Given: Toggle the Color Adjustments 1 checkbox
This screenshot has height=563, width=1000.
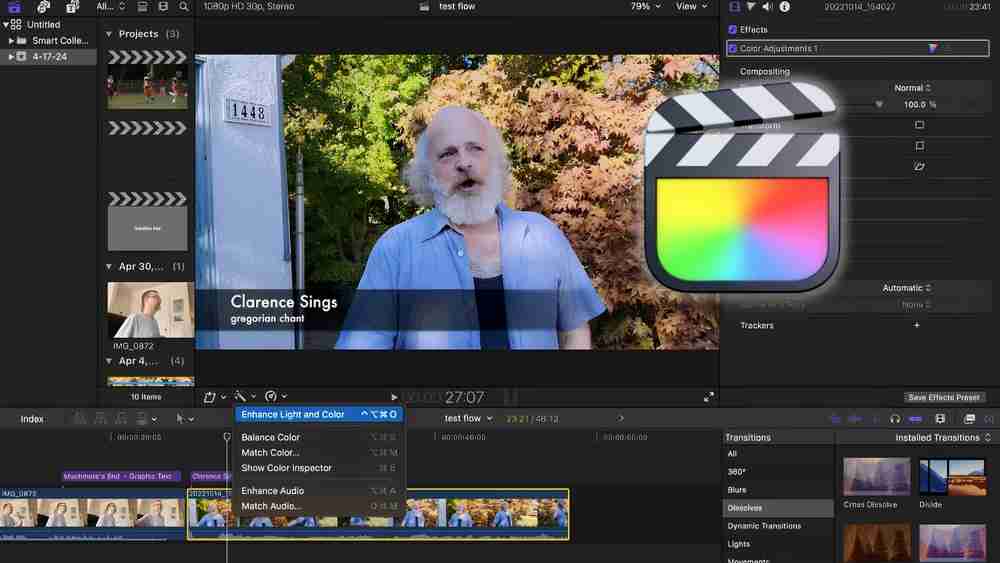Looking at the screenshot, I should (733, 48).
